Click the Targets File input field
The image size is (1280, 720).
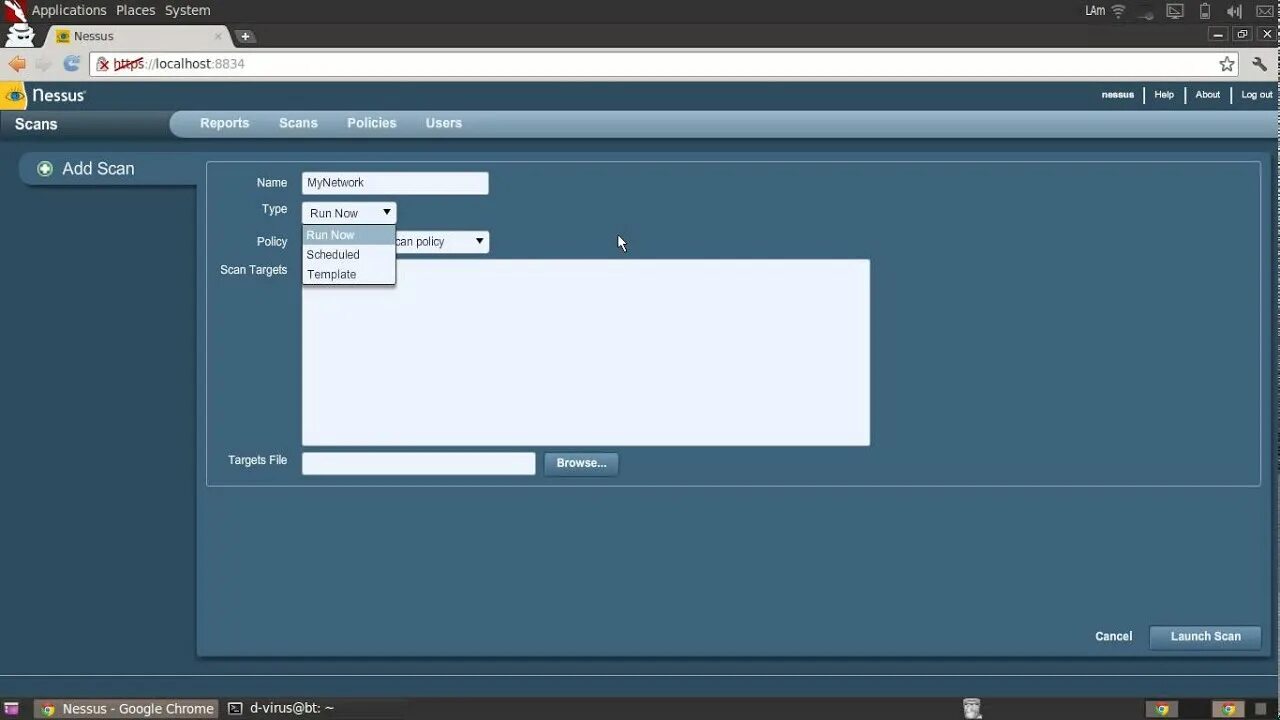(419, 463)
